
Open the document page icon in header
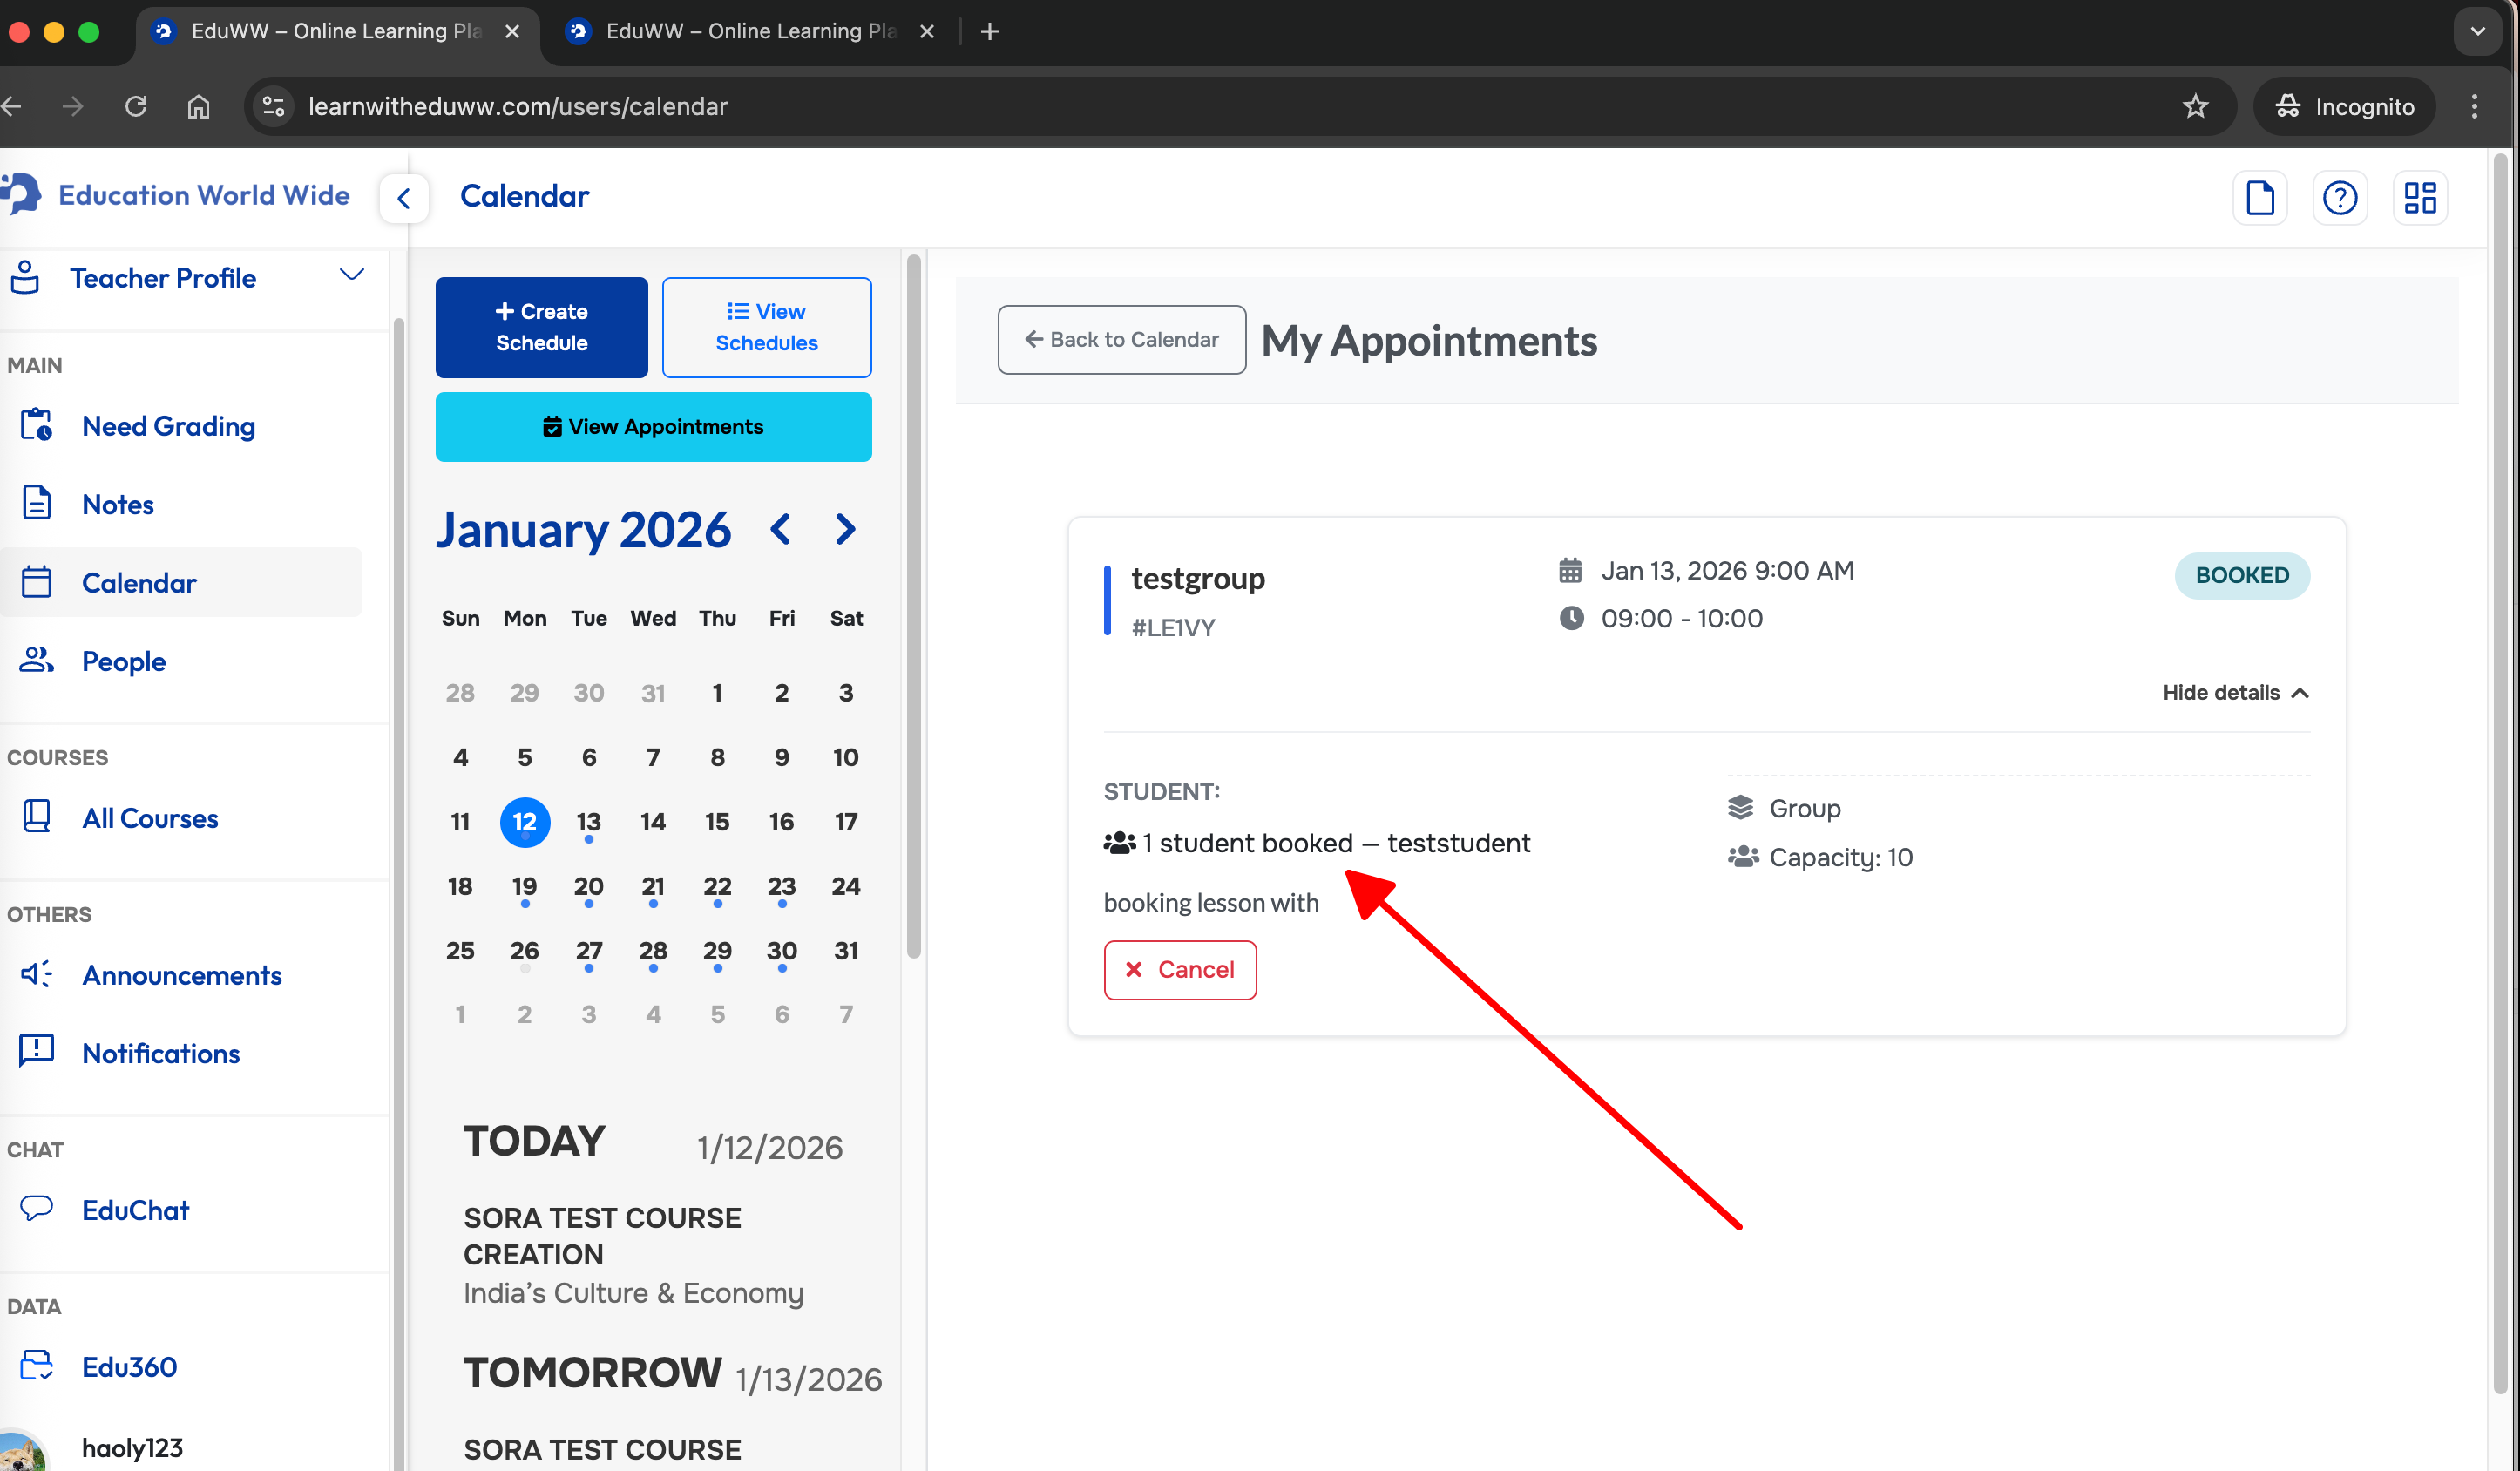tap(2259, 197)
